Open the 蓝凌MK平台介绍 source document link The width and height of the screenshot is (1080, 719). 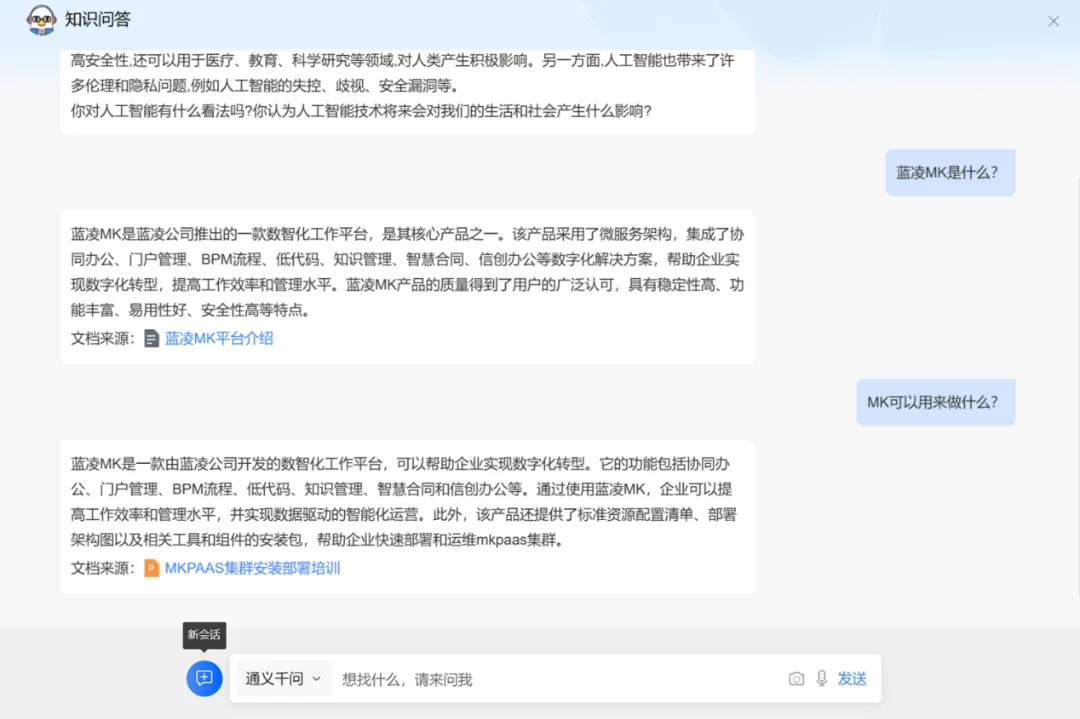pyautogui.click(x=219, y=338)
